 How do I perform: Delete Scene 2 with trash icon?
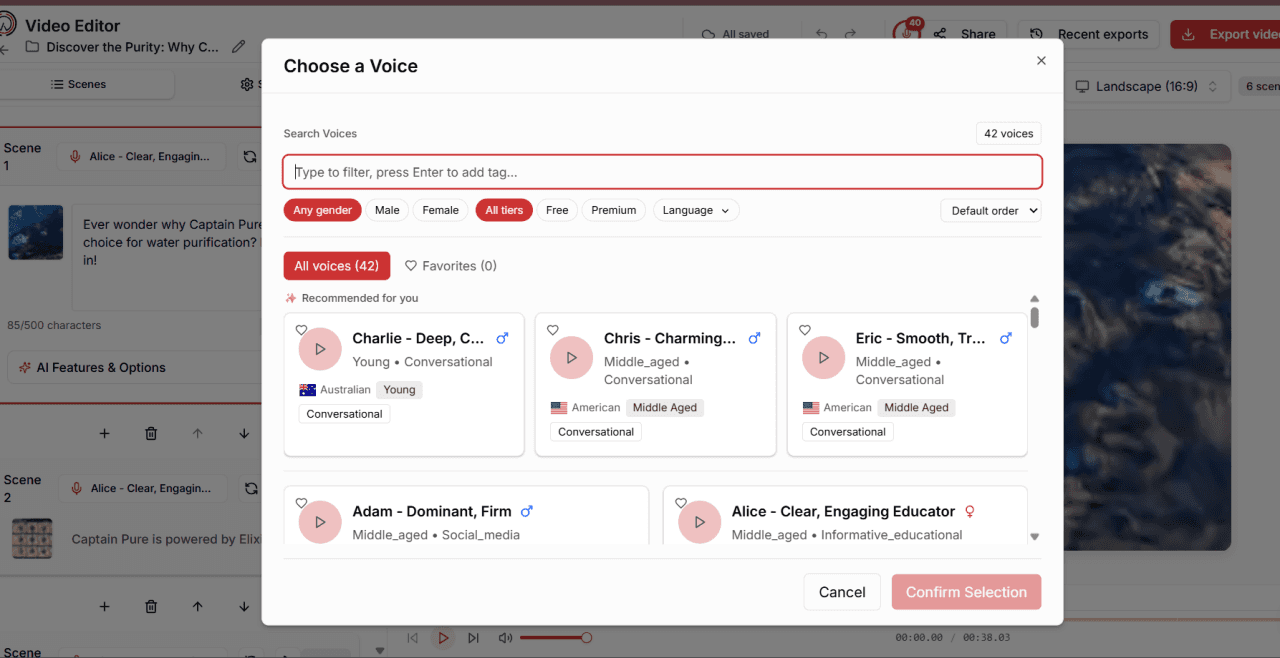(151, 607)
